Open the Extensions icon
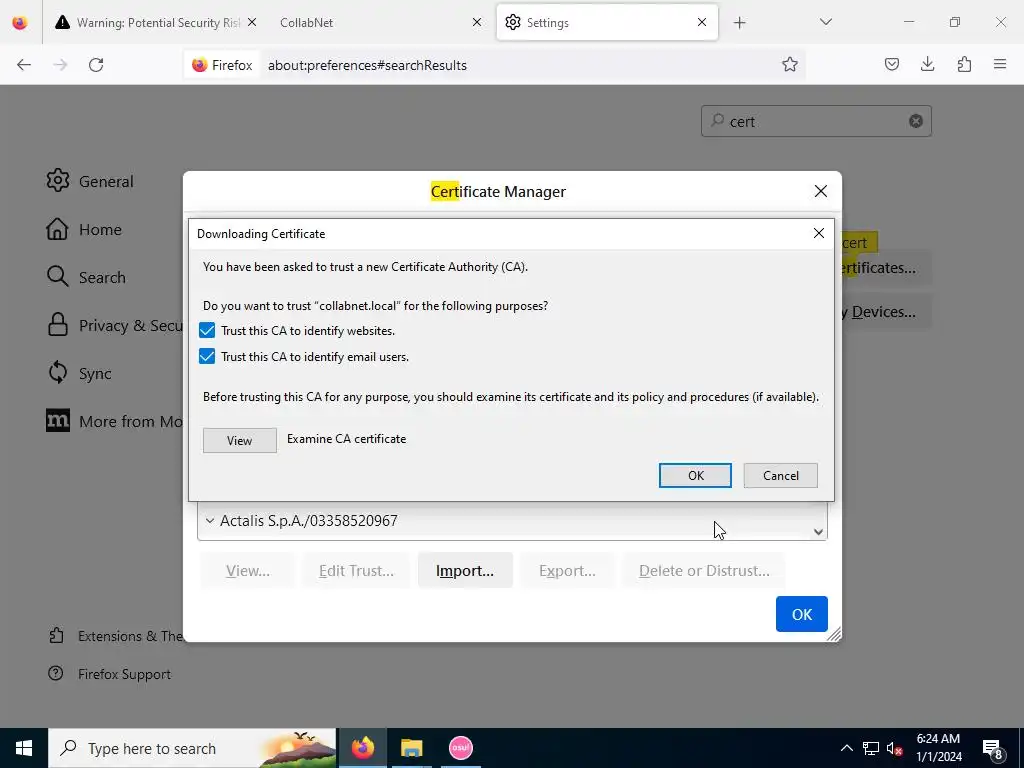1024x768 pixels. pos(964,64)
